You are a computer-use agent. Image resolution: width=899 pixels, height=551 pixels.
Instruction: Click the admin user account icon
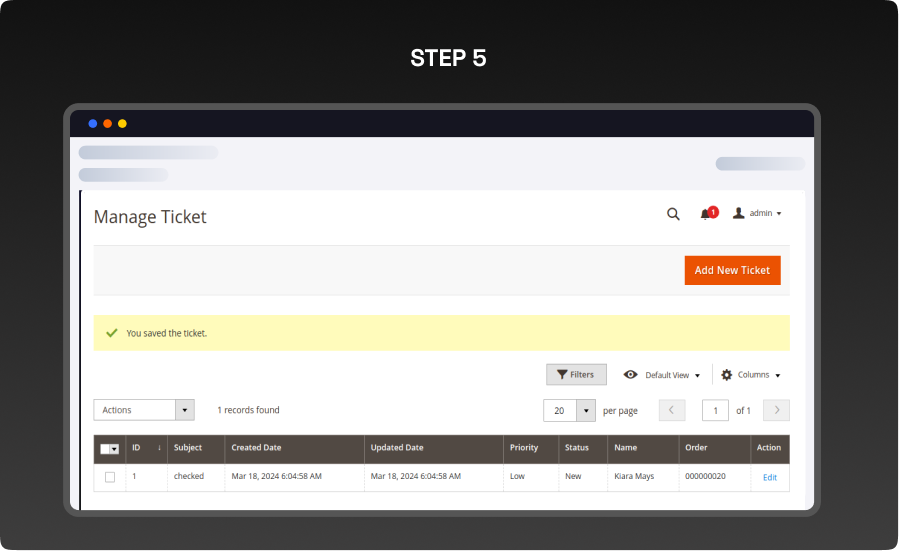(x=739, y=213)
